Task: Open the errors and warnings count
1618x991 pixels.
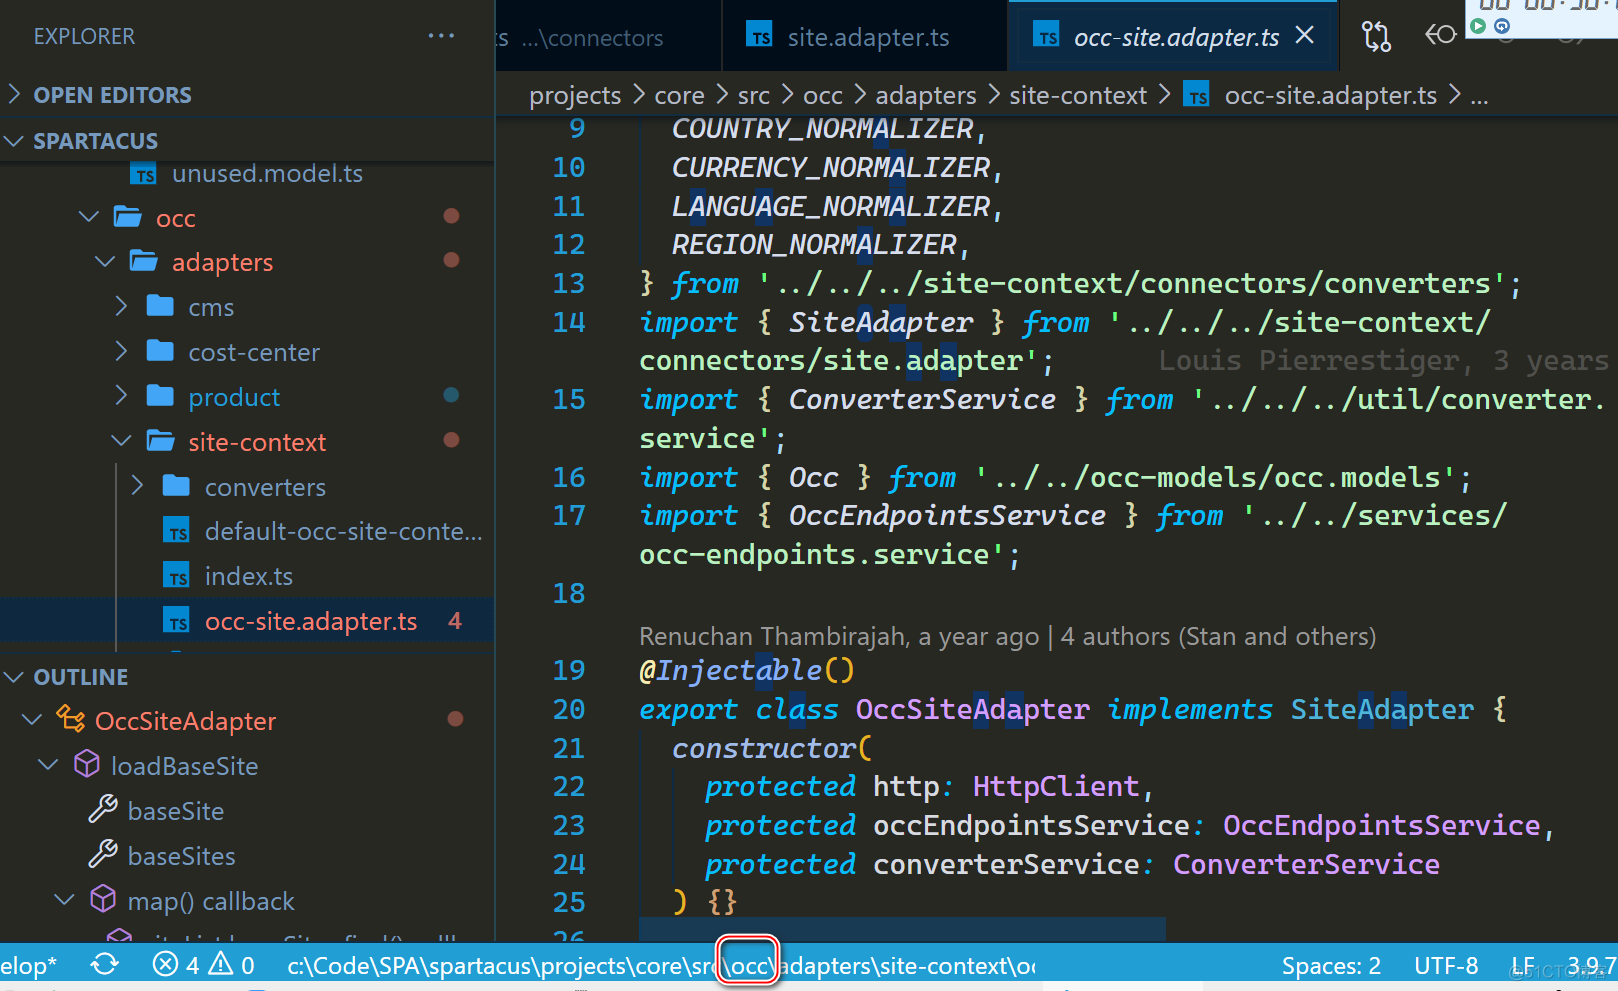Action: pyautogui.click(x=203, y=965)
